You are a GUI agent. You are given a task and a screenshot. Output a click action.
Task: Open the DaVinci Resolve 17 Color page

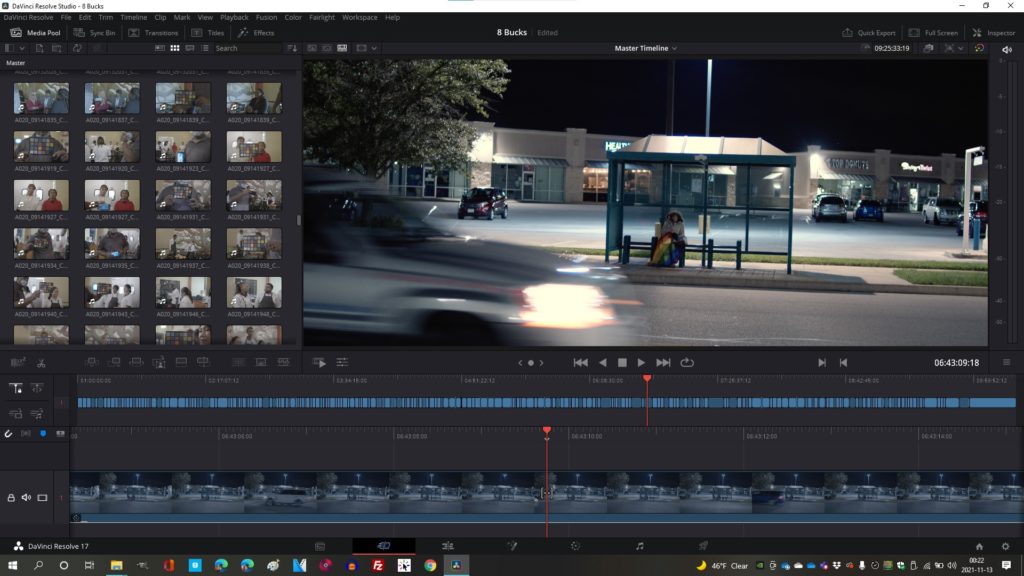(575, 546)
